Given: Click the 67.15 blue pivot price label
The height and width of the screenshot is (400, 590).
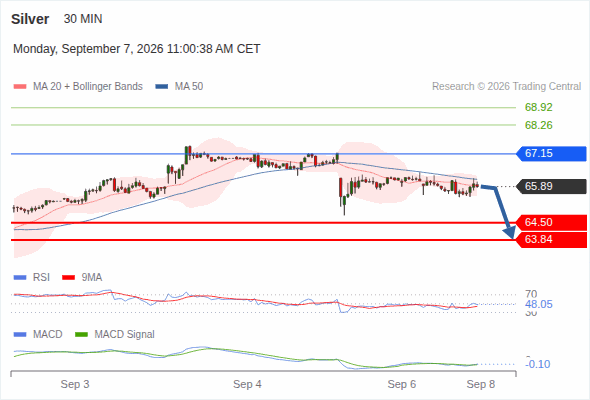Looking at the screenshot, I should pos(551,154).
